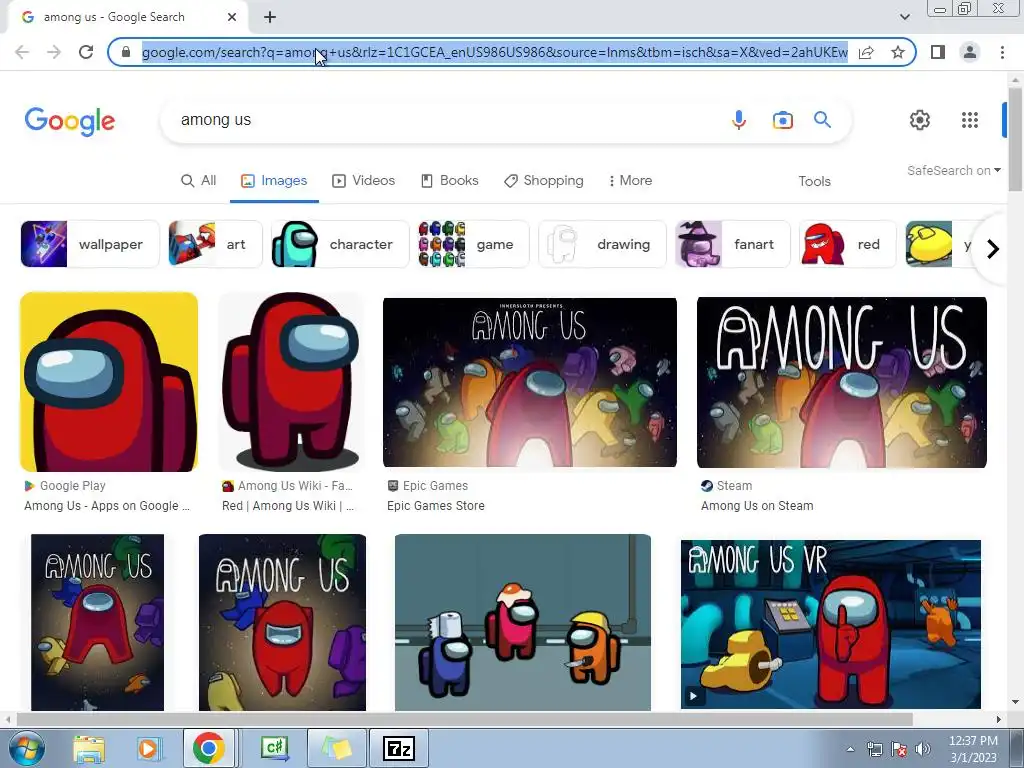Submit search with the magnifier icon
Screen dimensions: 1024x768
point(822,120)
